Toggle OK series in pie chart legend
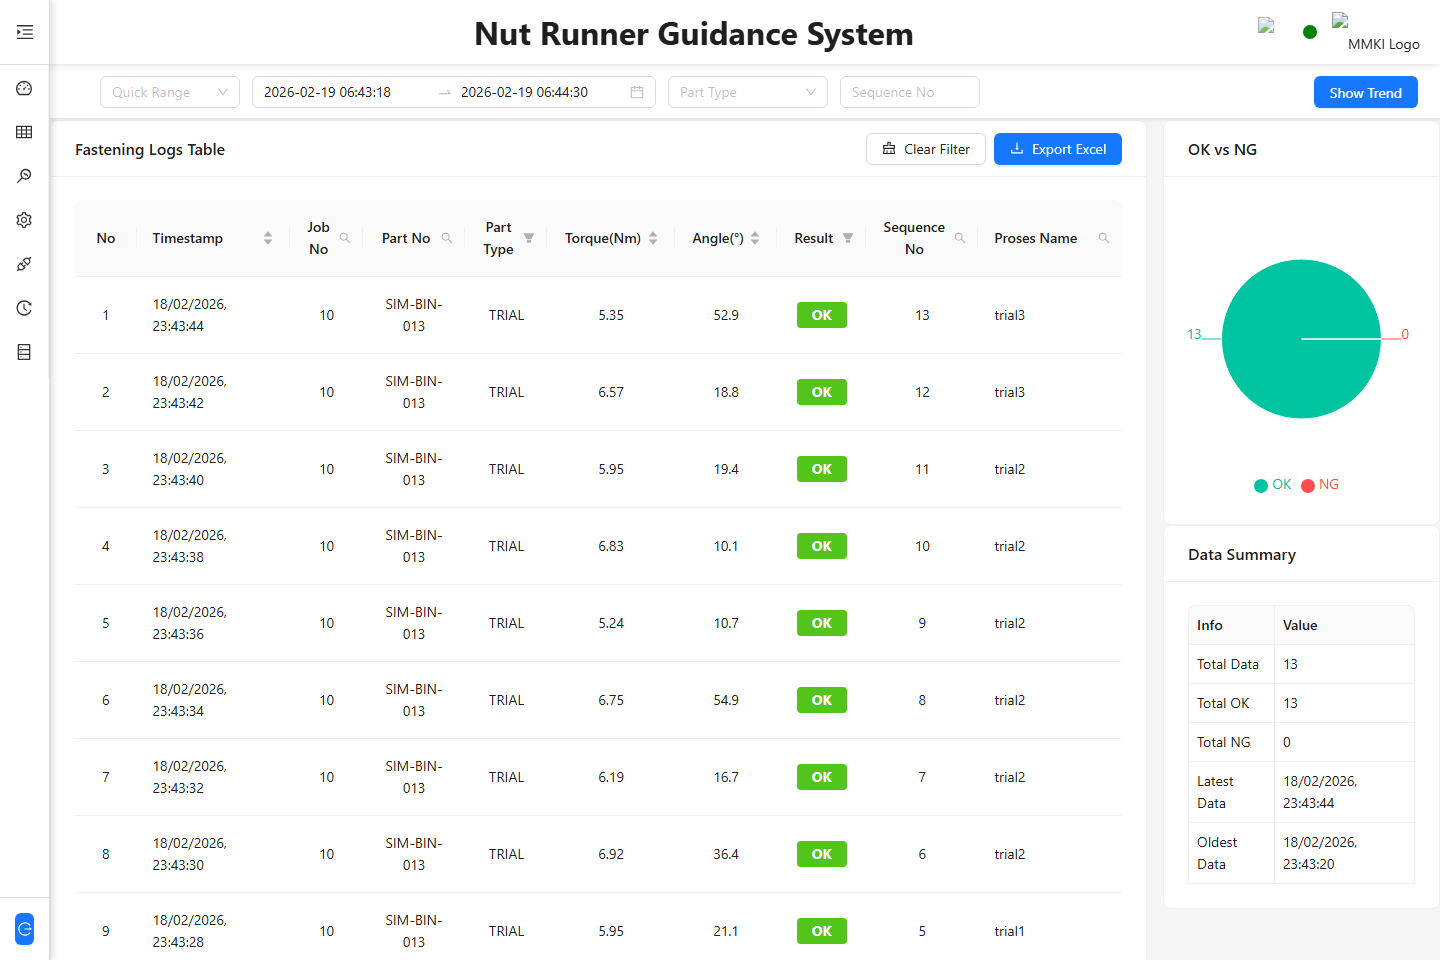 (x=1273, y=485)
